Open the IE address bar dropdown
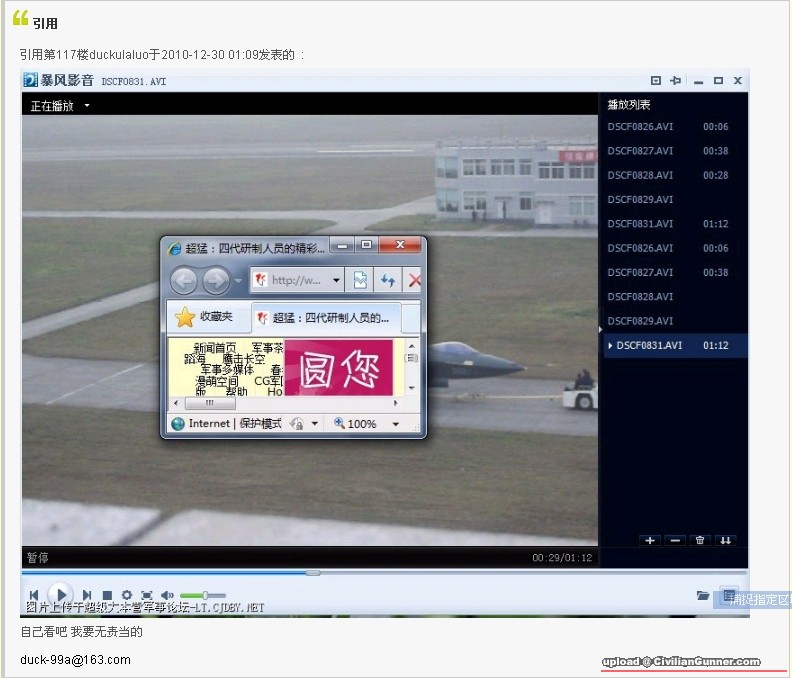792x678 pixels. click(x=336, y=281)
